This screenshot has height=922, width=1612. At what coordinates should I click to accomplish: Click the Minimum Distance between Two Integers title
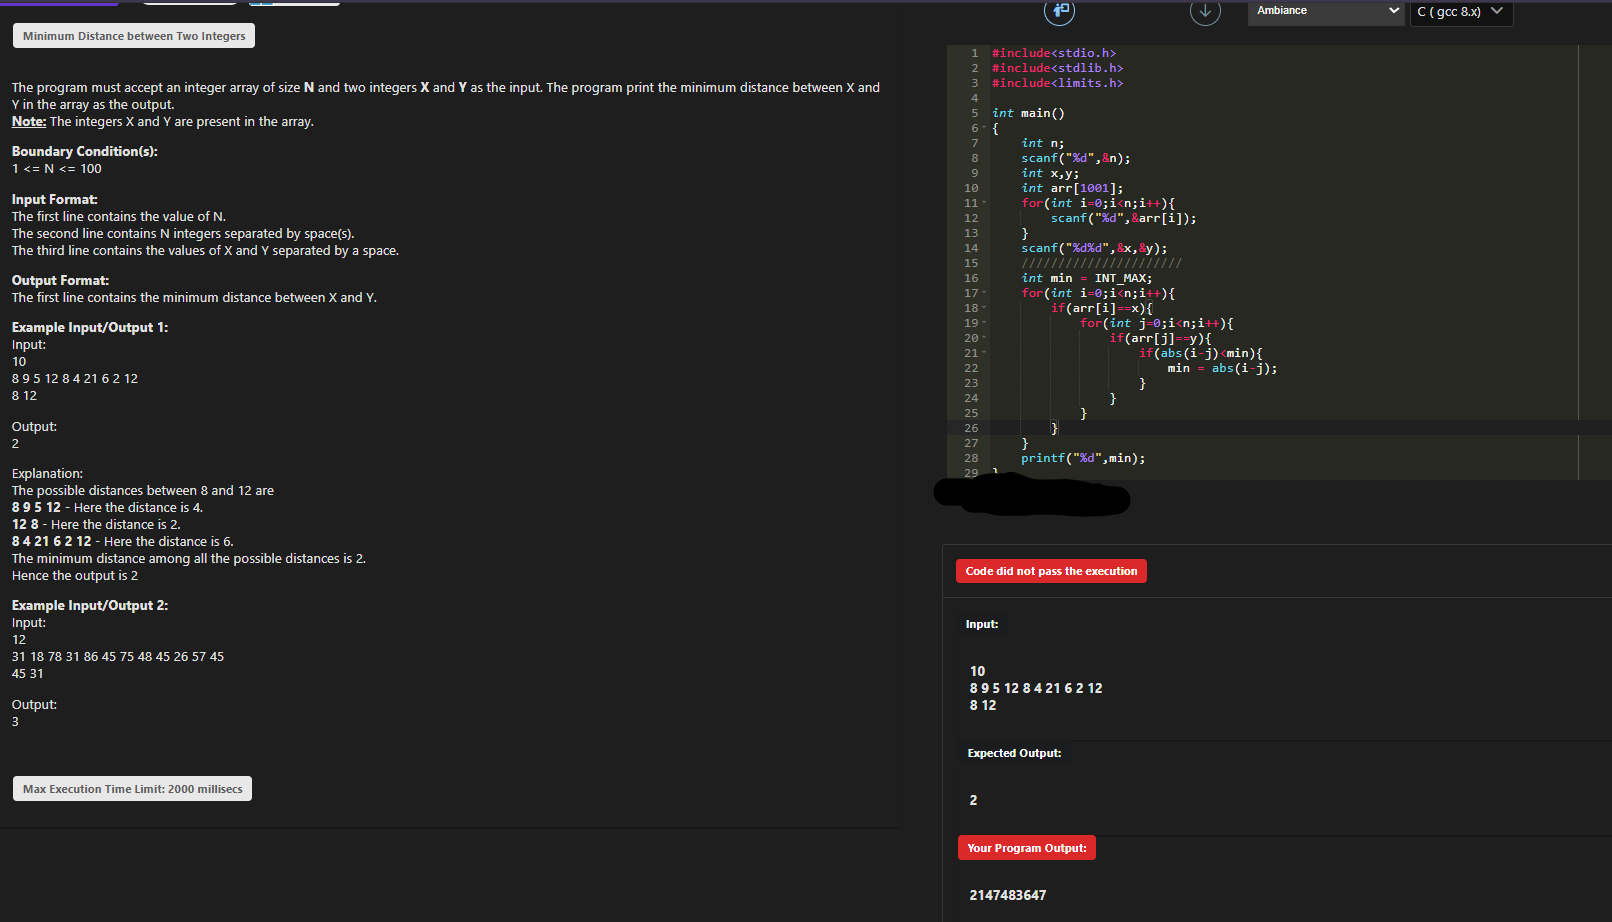pos(134,36)
